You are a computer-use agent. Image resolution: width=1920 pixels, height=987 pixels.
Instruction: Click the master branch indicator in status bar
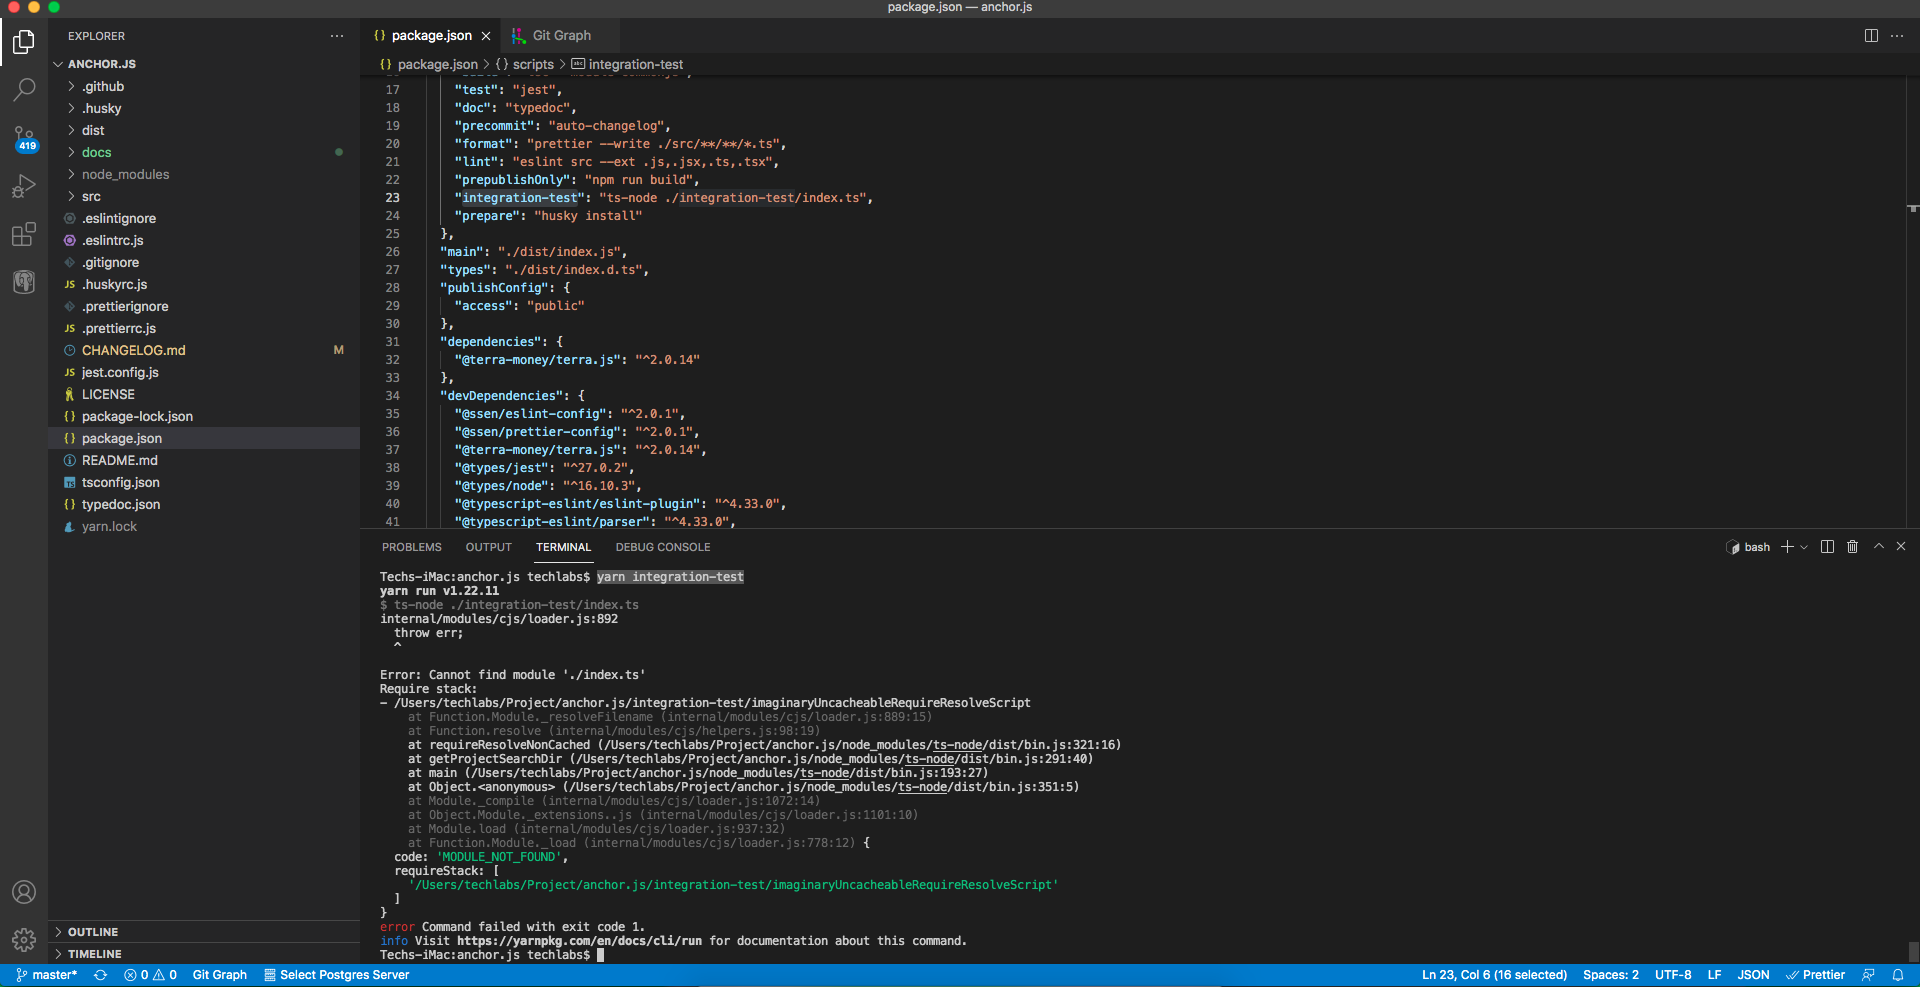coord(46,975)
